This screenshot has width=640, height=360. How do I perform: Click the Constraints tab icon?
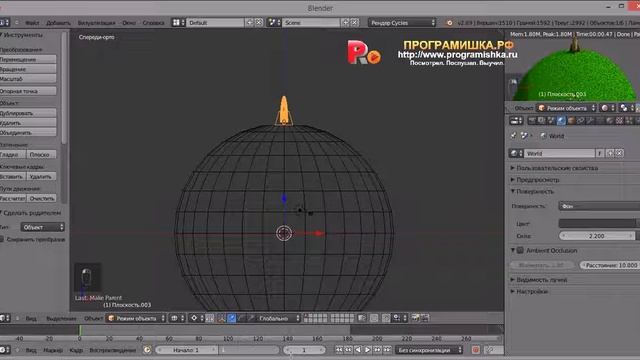point(580,120)
